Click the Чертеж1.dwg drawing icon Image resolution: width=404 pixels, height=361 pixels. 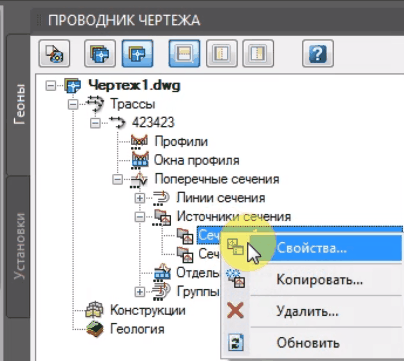pos(72,86)
